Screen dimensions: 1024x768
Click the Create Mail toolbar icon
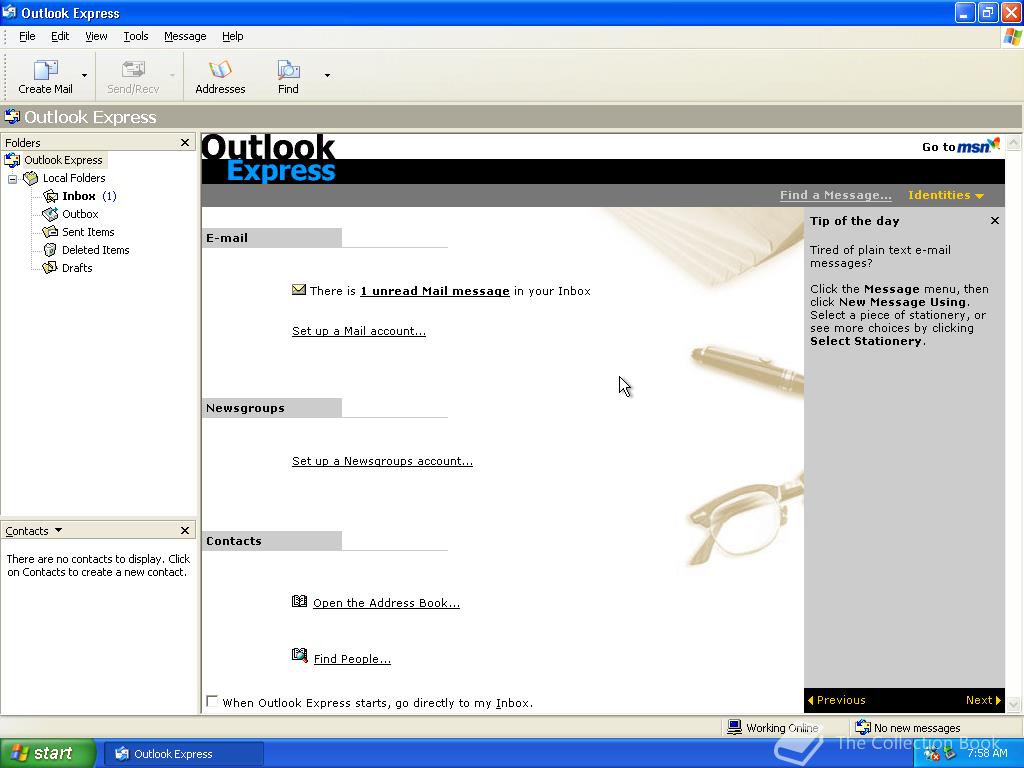45,69
